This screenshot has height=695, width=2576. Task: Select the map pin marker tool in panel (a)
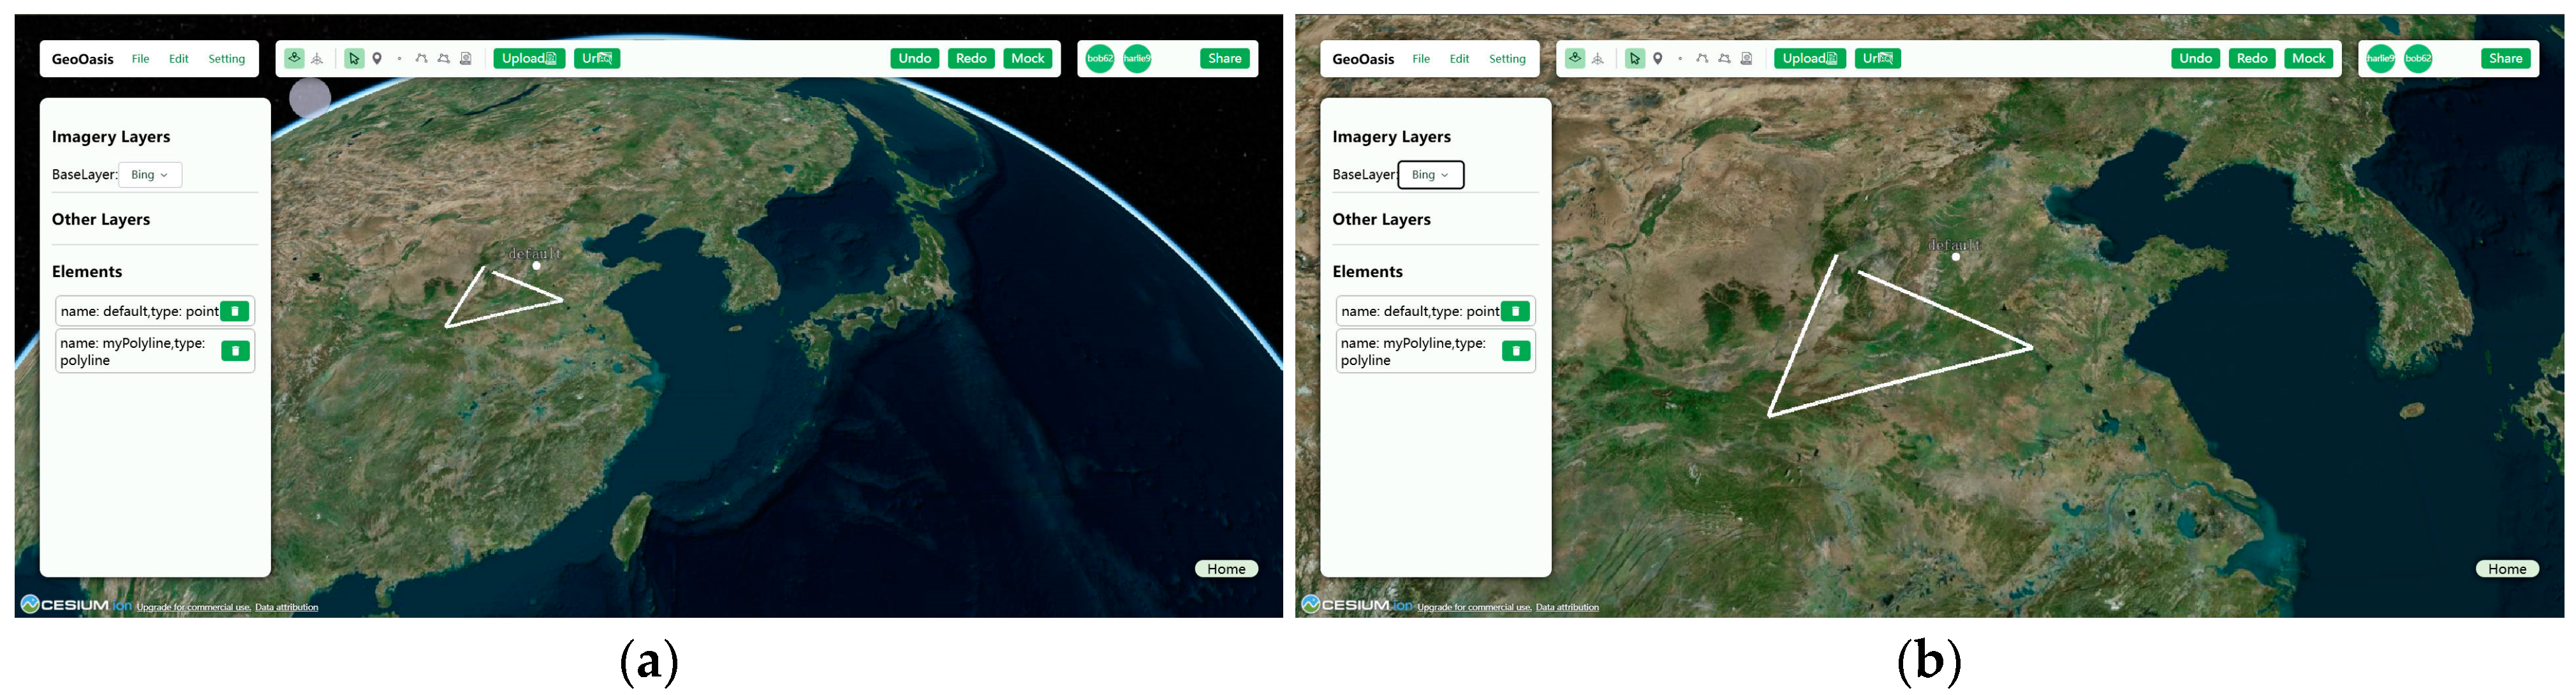coord(377,58)
